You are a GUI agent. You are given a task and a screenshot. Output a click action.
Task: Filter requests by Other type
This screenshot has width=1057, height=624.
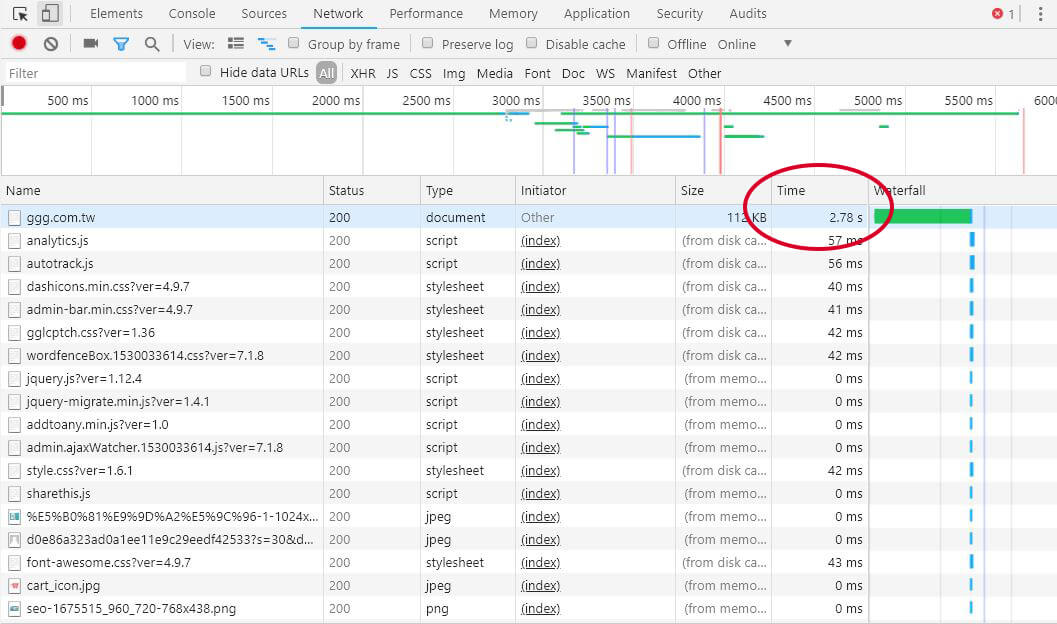point(704,73)
